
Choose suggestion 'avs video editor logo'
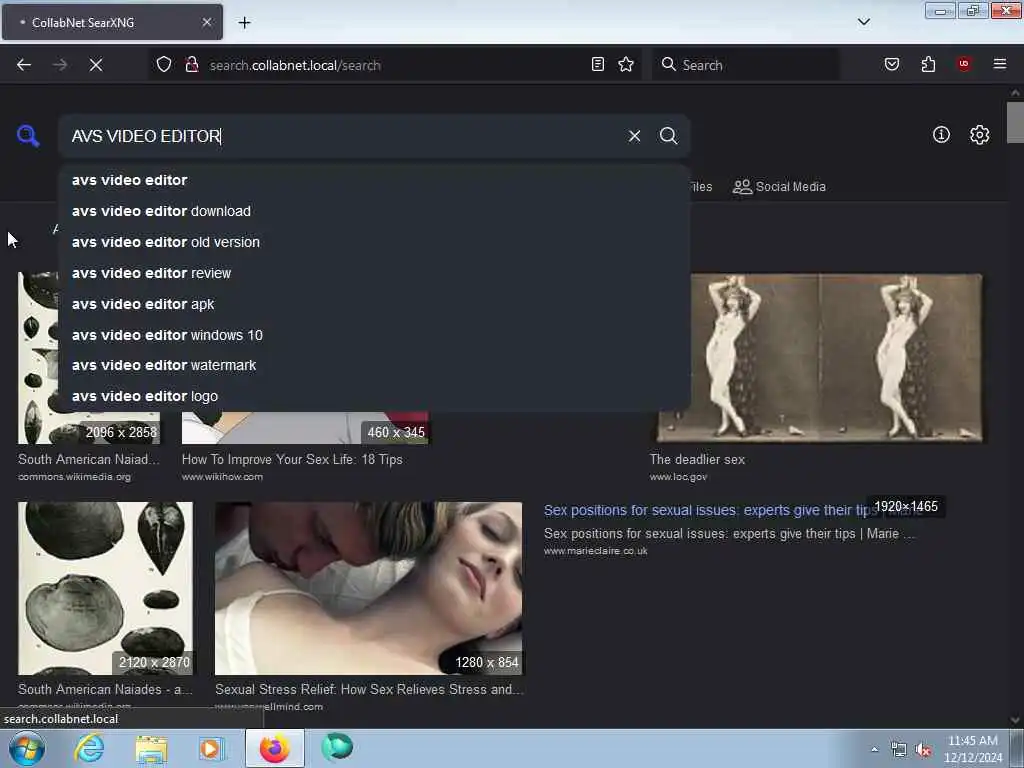pyautogui.click(x=374, y=396)
